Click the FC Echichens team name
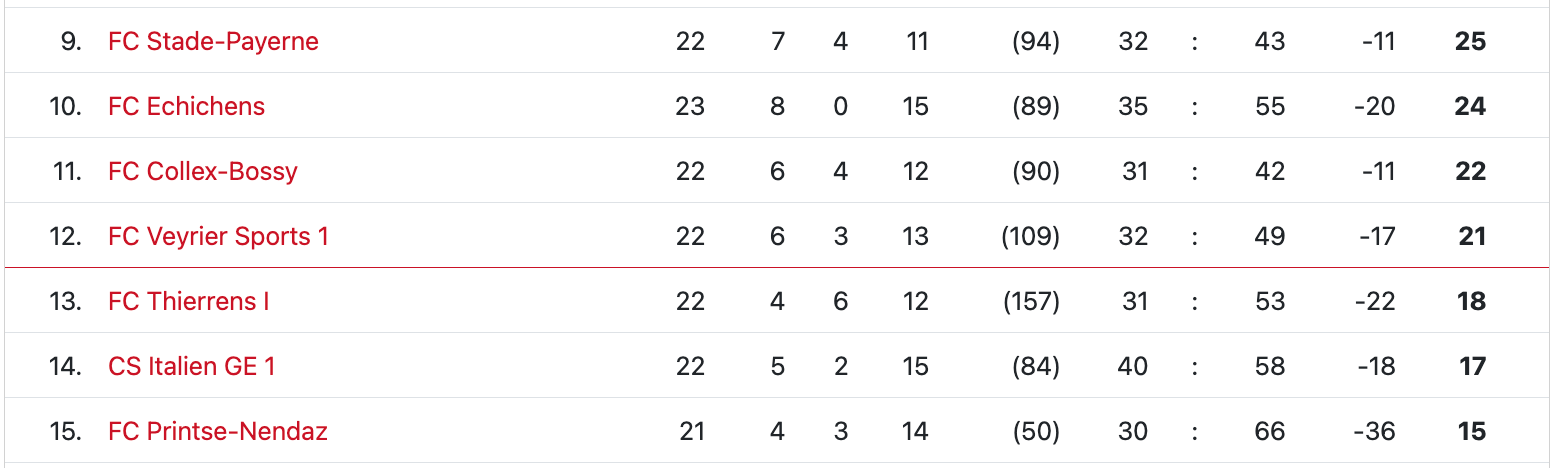This screenshot has width=1558, height=468. click(186, 107)
